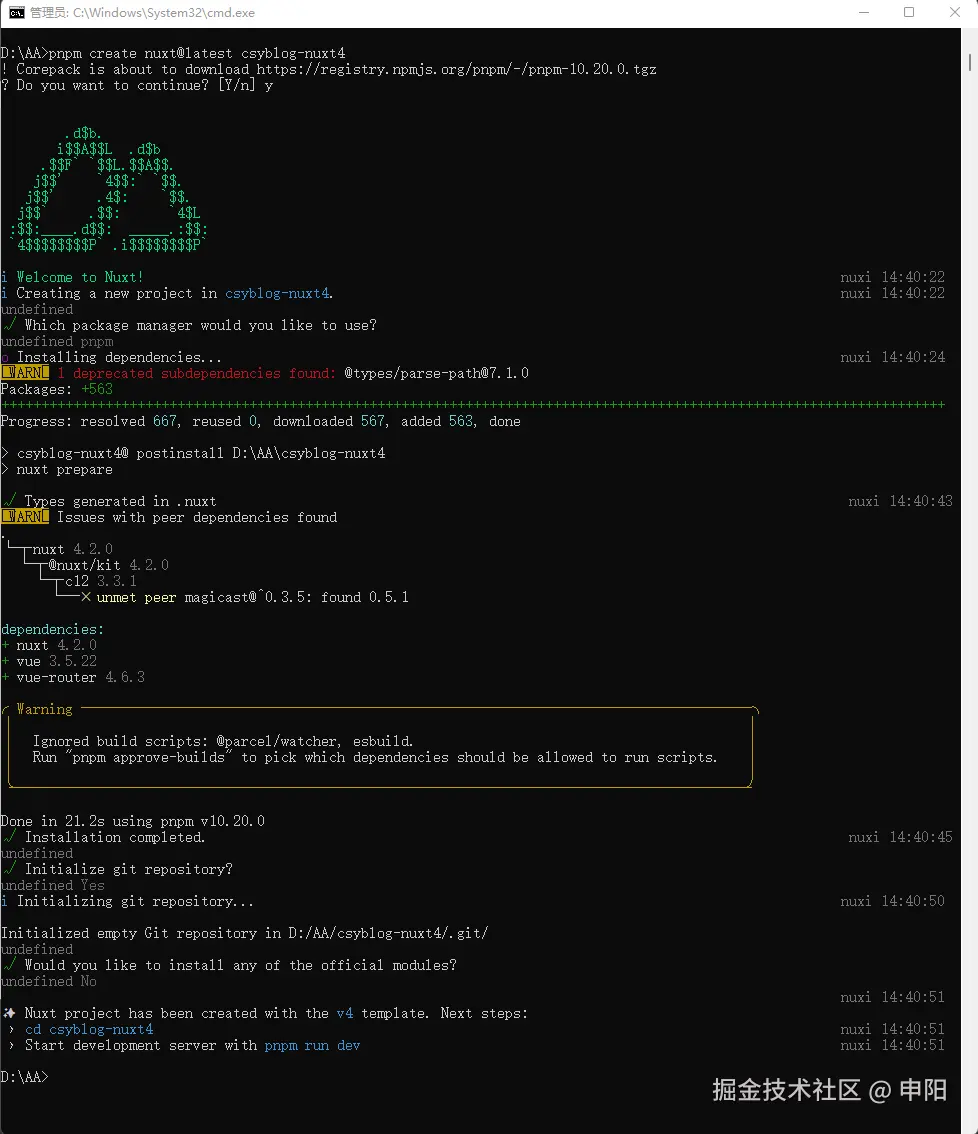978x1134 pixels.
Task: Click the postinstall line with 'D:\AA\csyblog-nuxt4'
Action: tap(193, 453)
